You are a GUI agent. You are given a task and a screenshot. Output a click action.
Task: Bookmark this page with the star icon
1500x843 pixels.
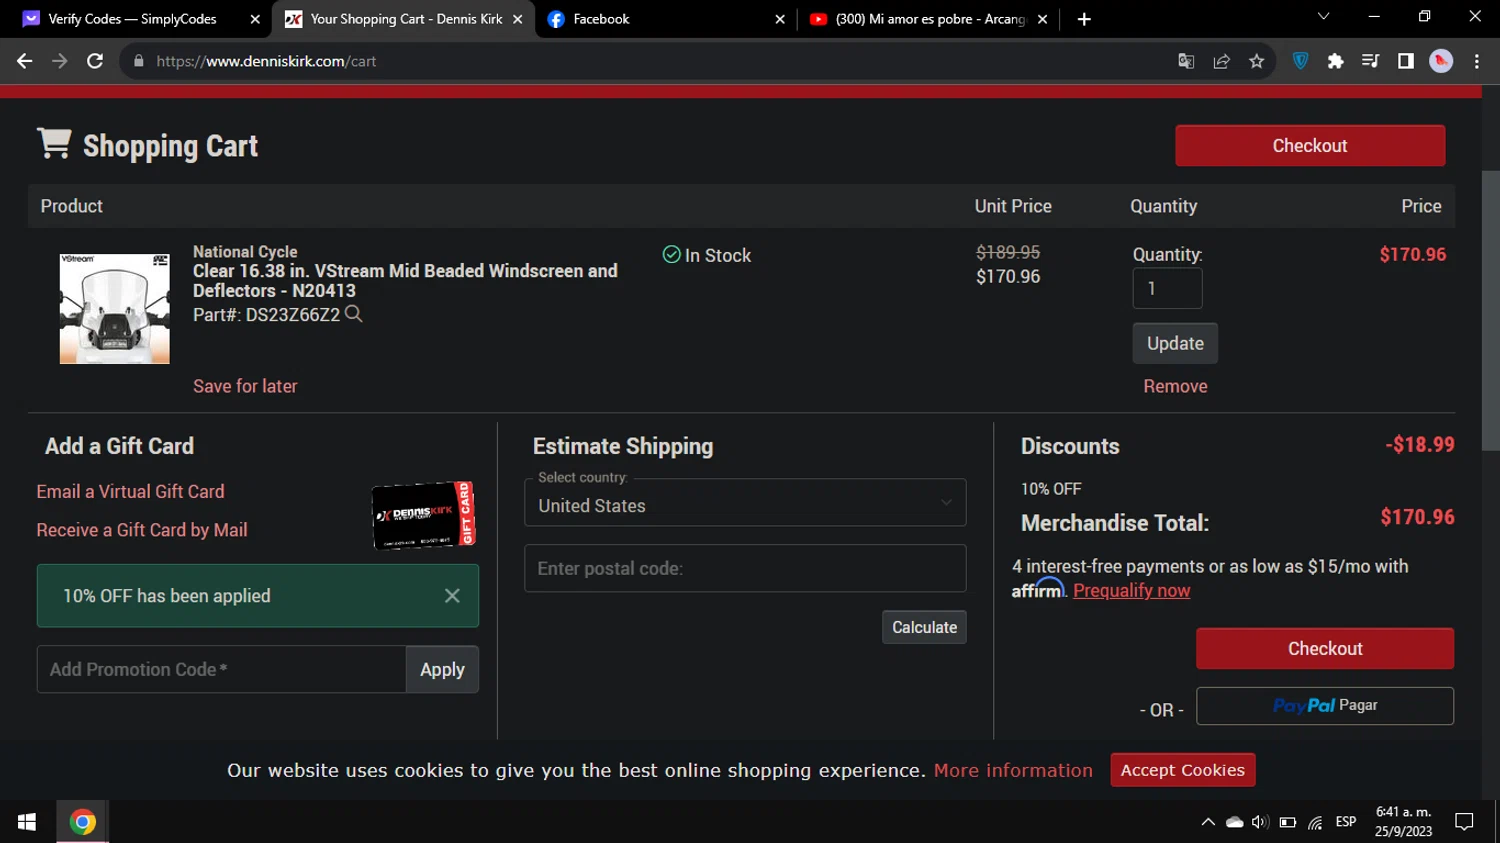coord(1257,61)
